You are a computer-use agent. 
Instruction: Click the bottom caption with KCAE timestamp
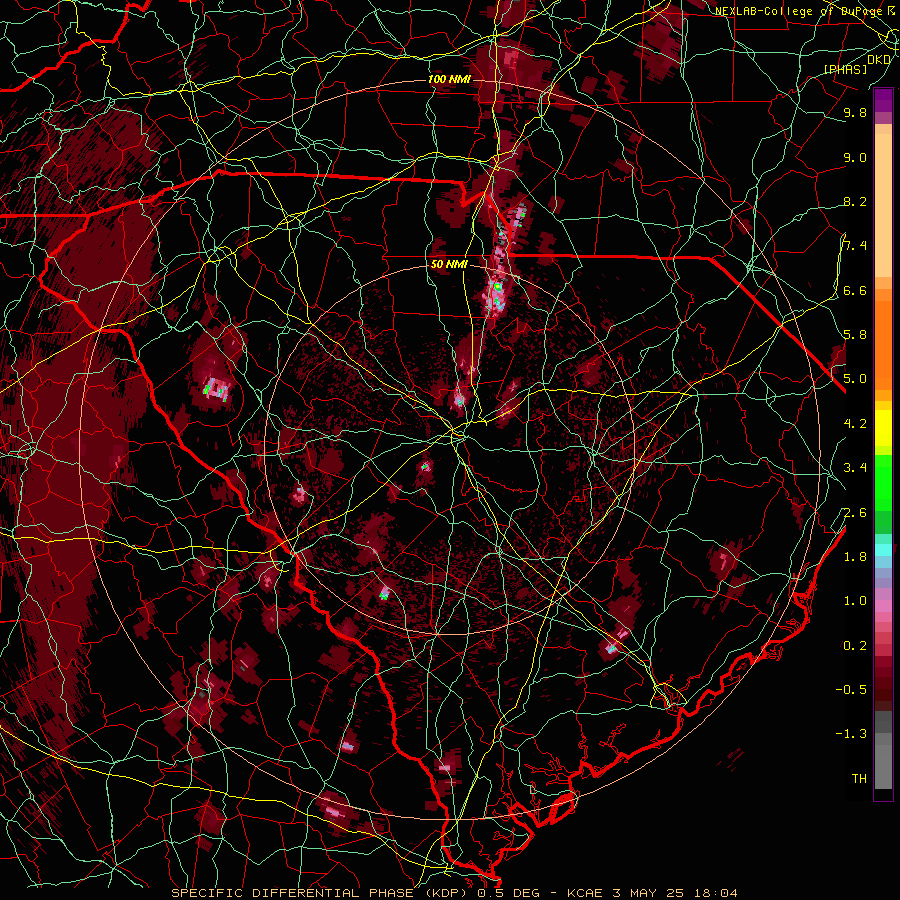(x=454, y=893)
